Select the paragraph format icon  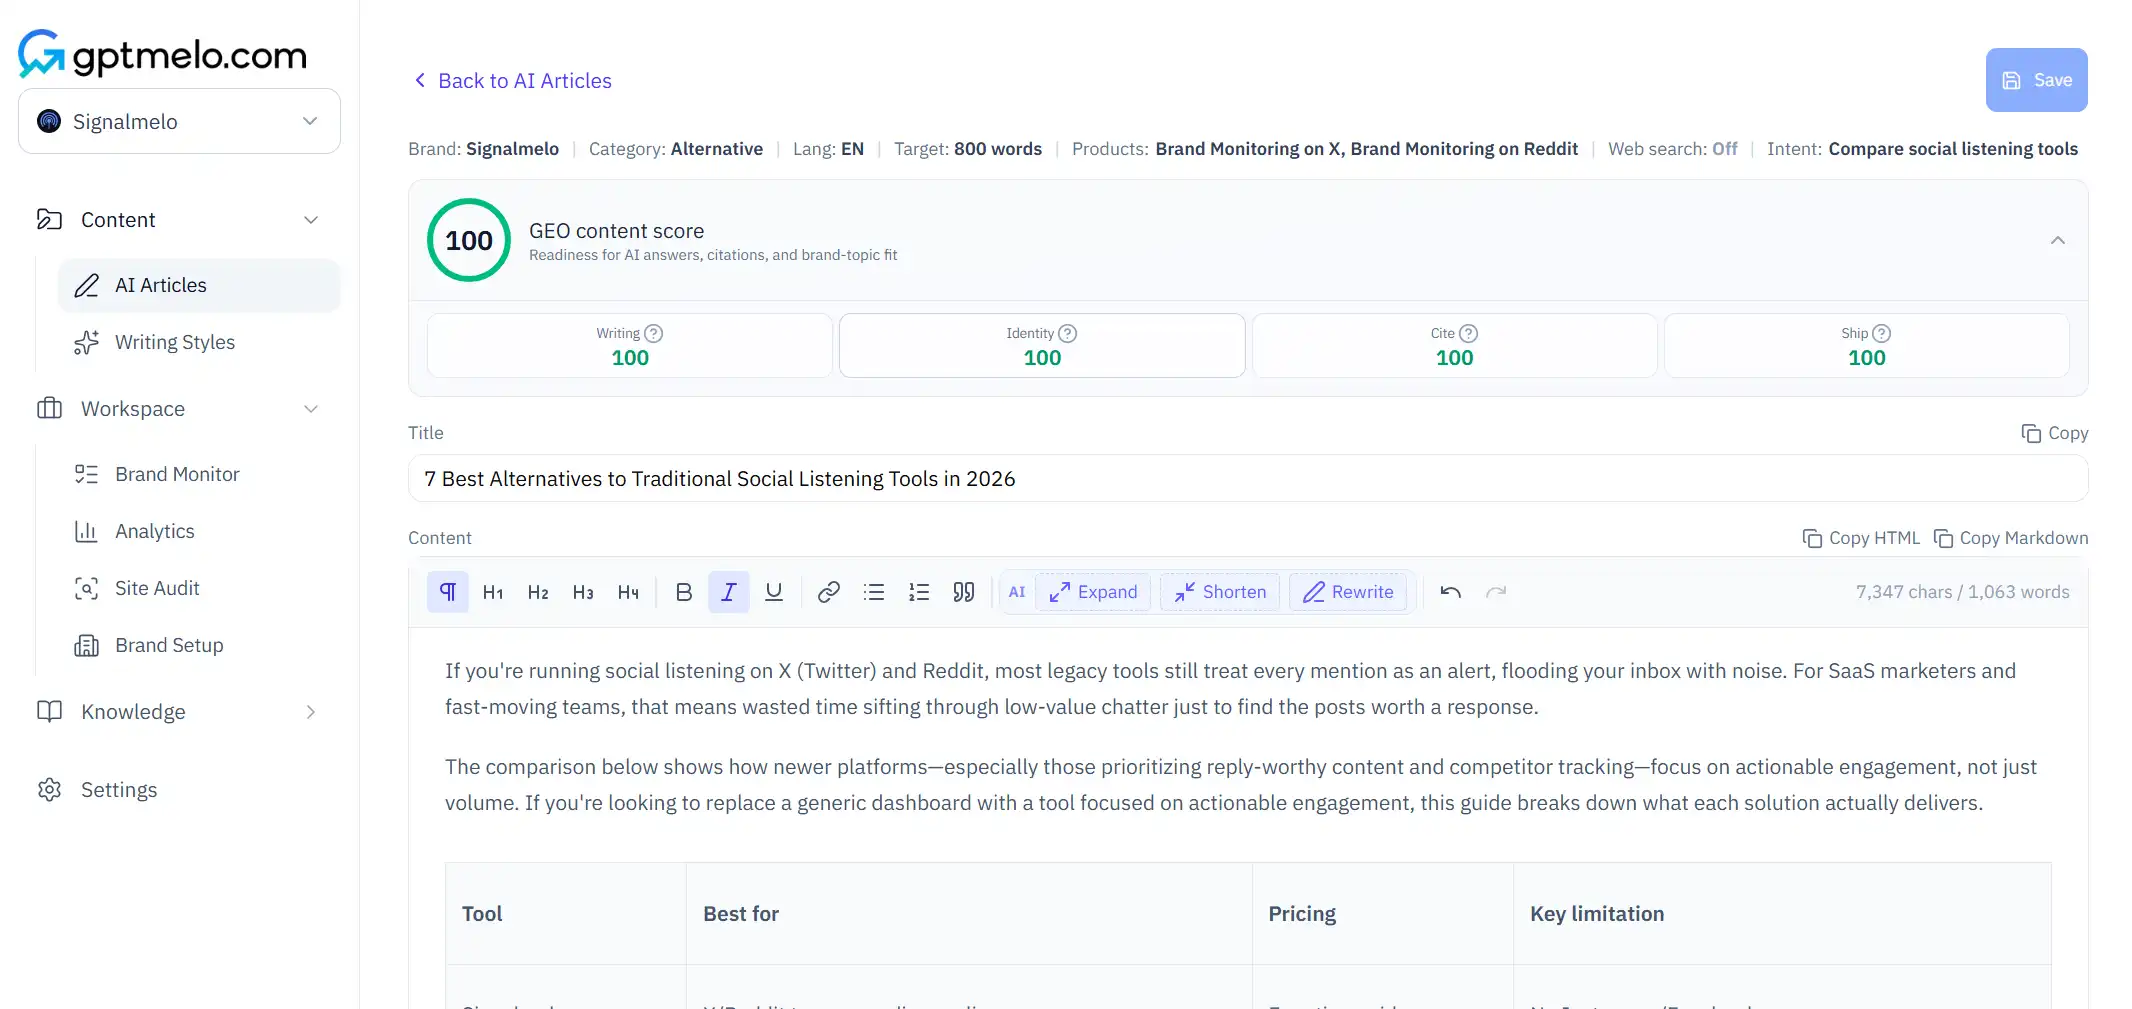pos(448,592)
